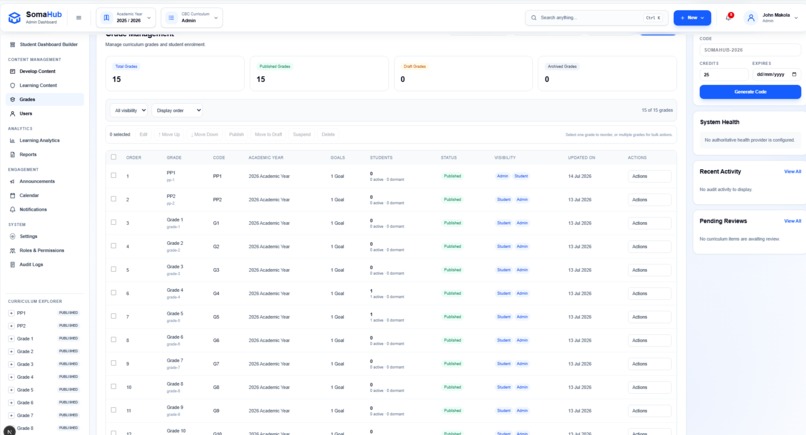
Task: Open the John Makola profile dropdown
Action: click(x=772, y=17)
